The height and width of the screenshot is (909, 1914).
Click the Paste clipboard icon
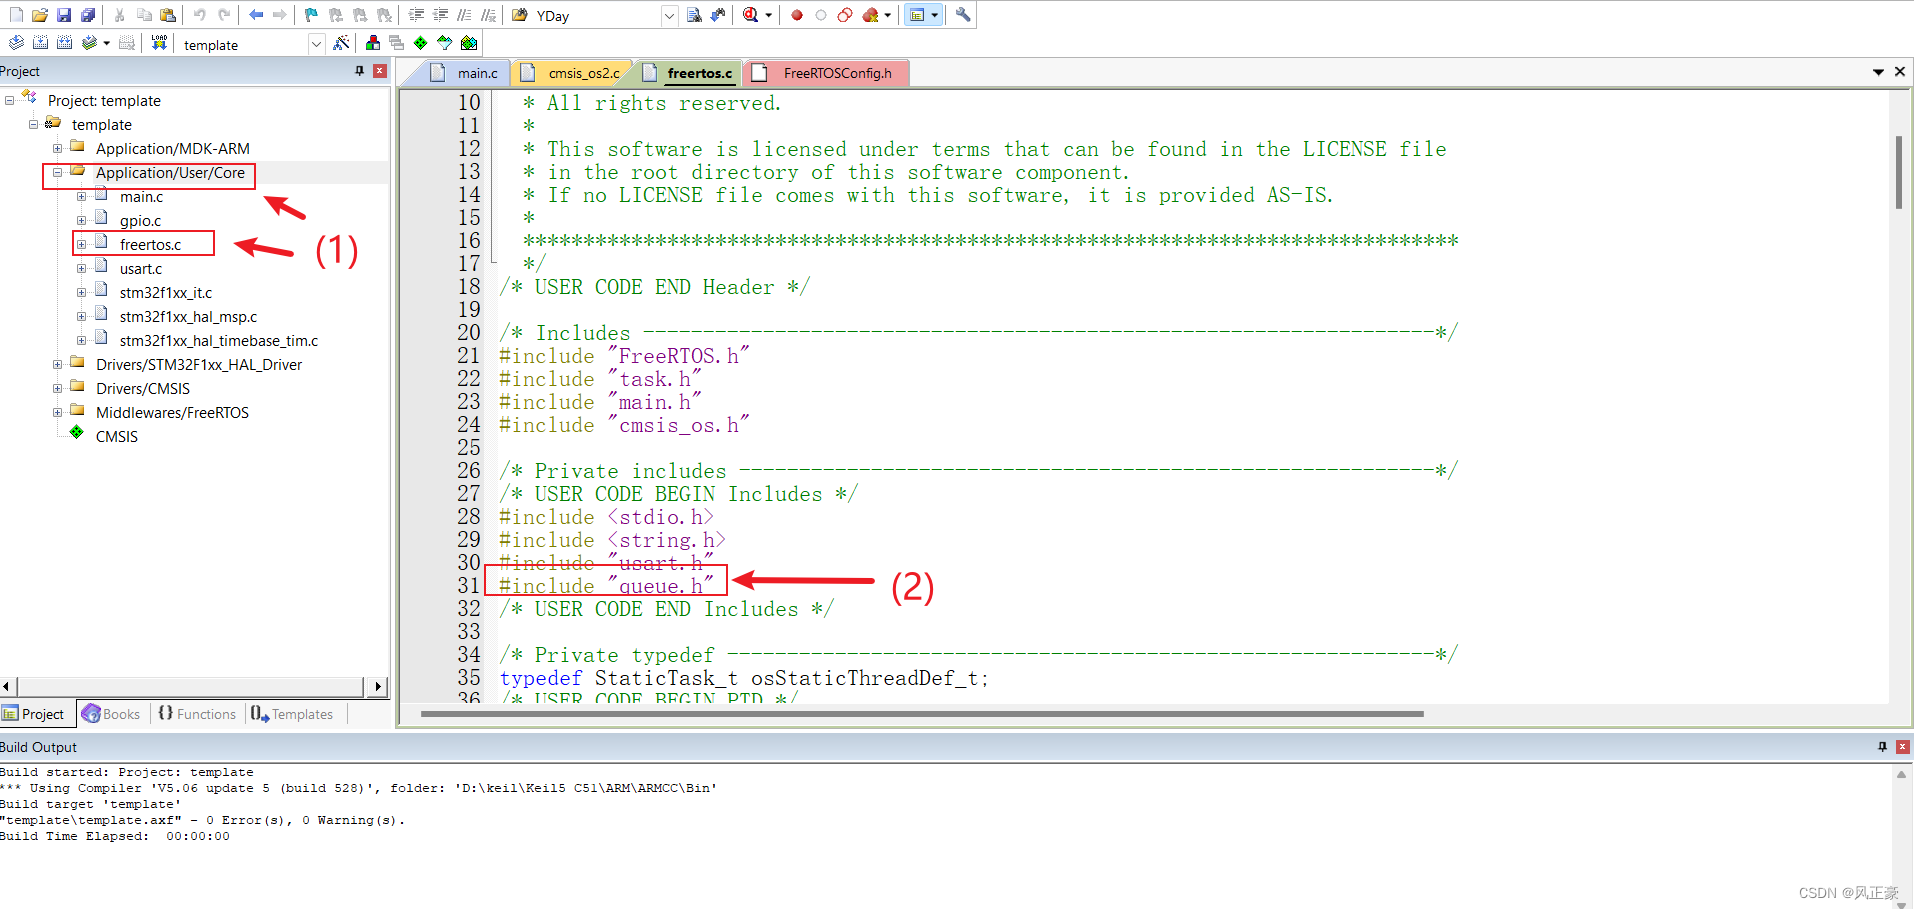168,15
